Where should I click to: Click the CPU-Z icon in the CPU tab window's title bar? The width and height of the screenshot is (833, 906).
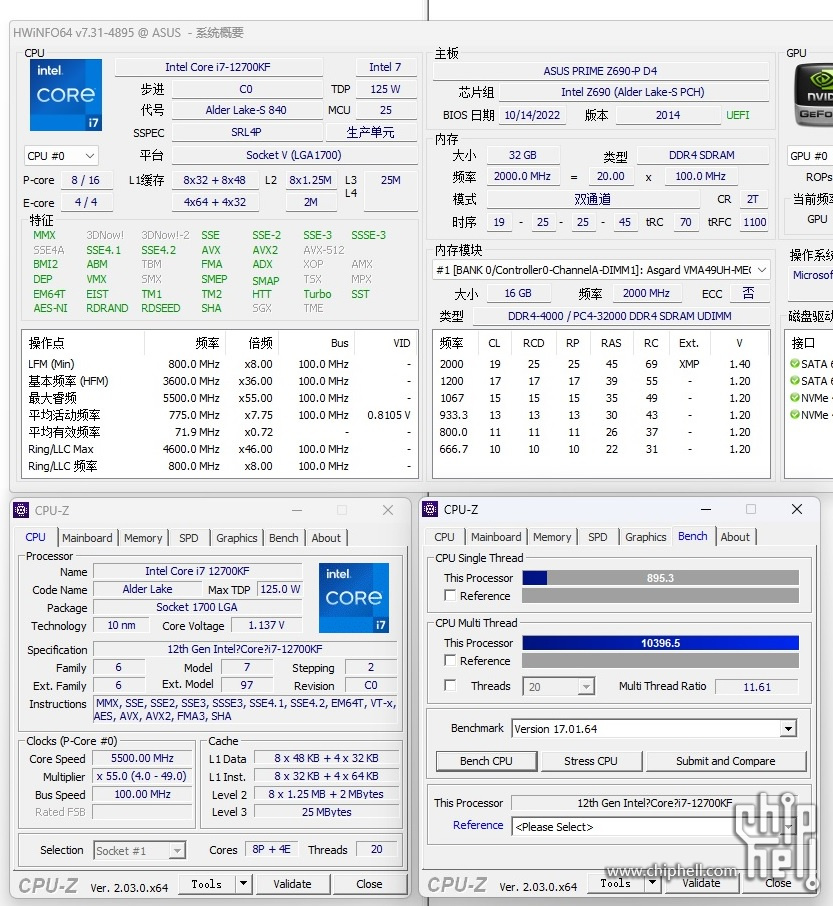click(21, 510)
